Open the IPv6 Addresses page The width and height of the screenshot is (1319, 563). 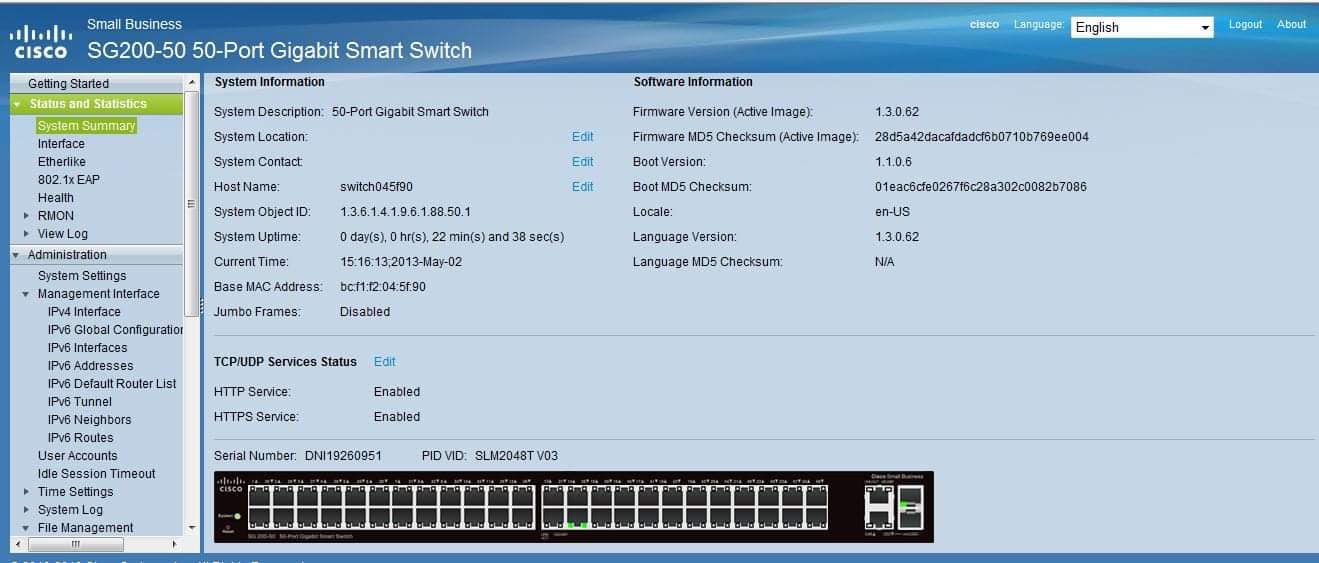[90, 366]
